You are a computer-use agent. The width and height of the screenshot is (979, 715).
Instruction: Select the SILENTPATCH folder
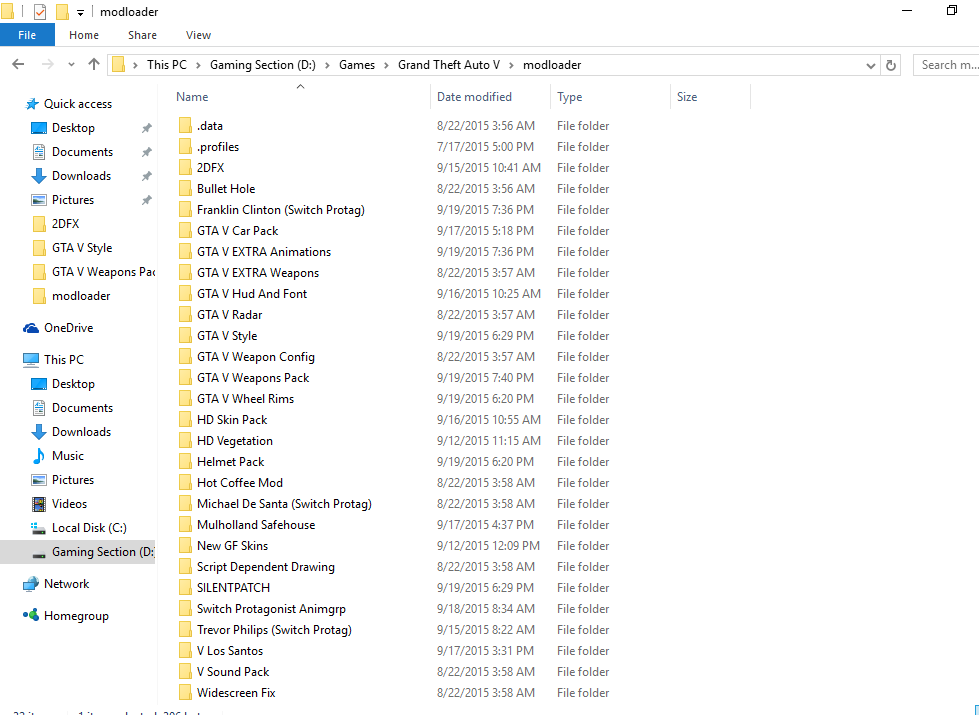tap(233, 588)
